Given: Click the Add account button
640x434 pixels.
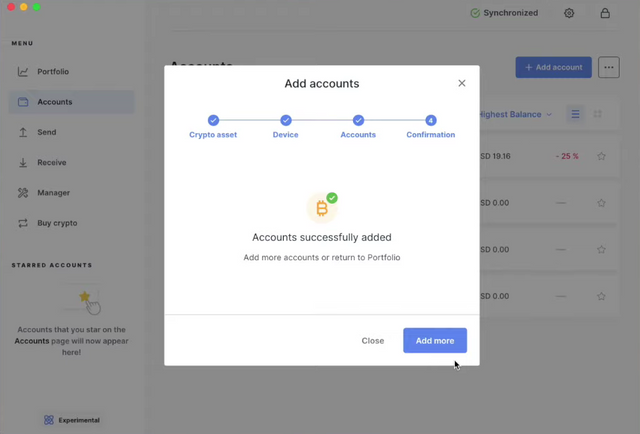Looking at the screenshot, I should [x=553, y=67].
